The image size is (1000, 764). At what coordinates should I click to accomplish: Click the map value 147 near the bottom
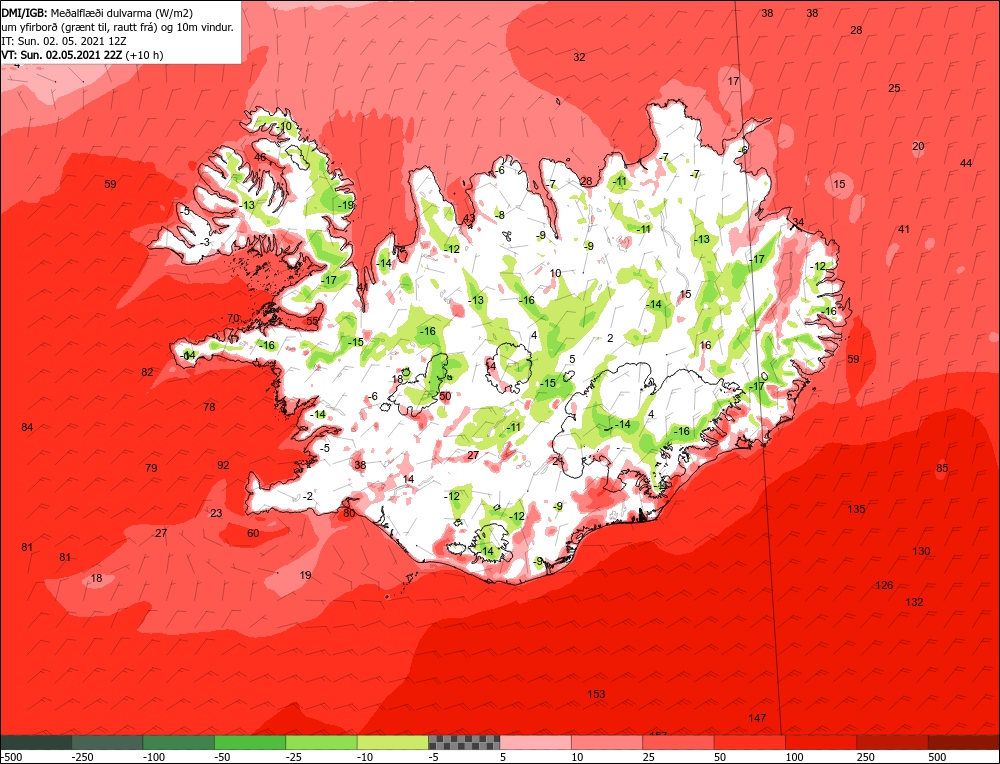(757, 718)
